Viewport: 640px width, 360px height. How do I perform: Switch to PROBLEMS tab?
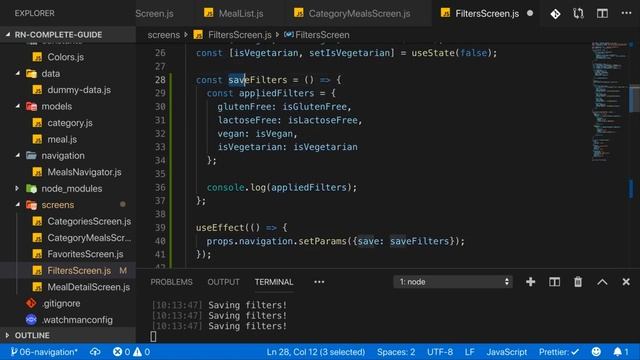(x=171, y=282)
